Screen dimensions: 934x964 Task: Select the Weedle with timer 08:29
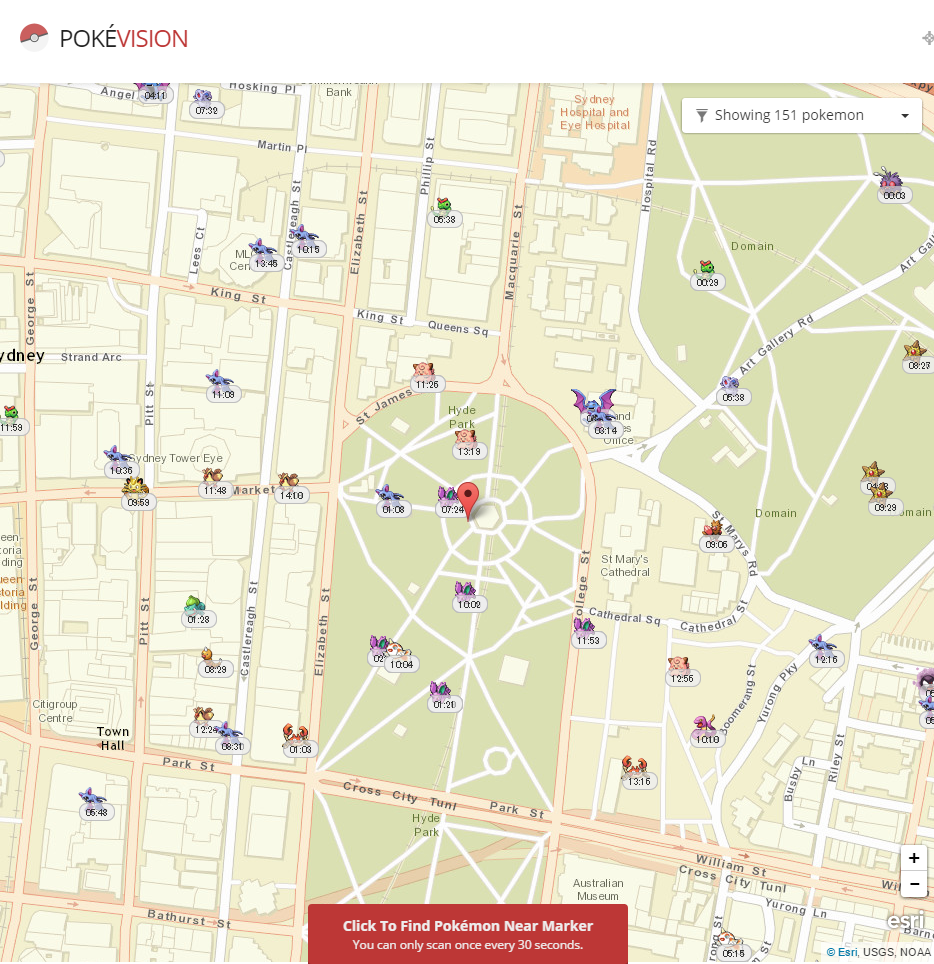[214, 662]
